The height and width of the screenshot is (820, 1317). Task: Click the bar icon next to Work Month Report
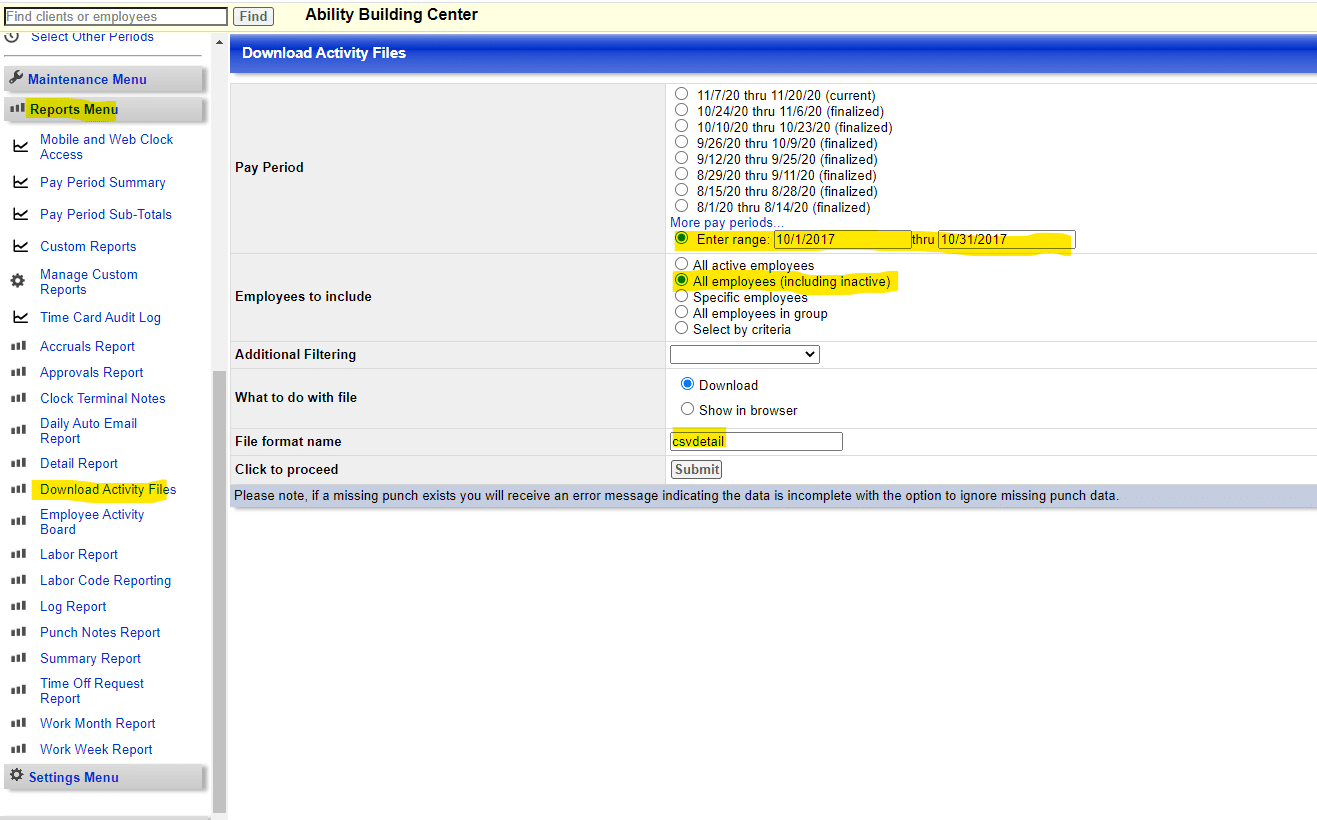tap(18, 723)
